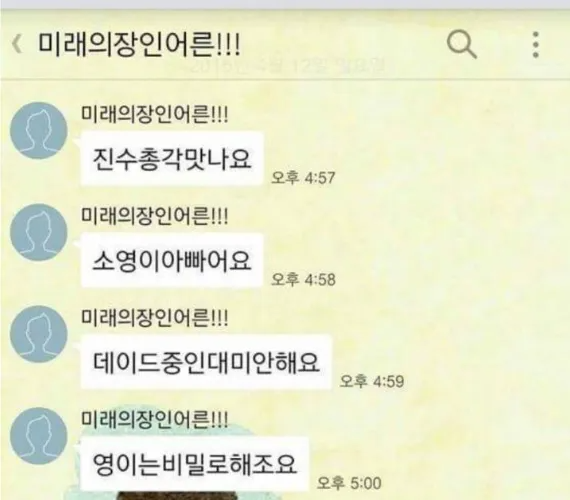
Task: Tap the sender name above the 영이는비밀로해조요 message
Action: (154, 420)
